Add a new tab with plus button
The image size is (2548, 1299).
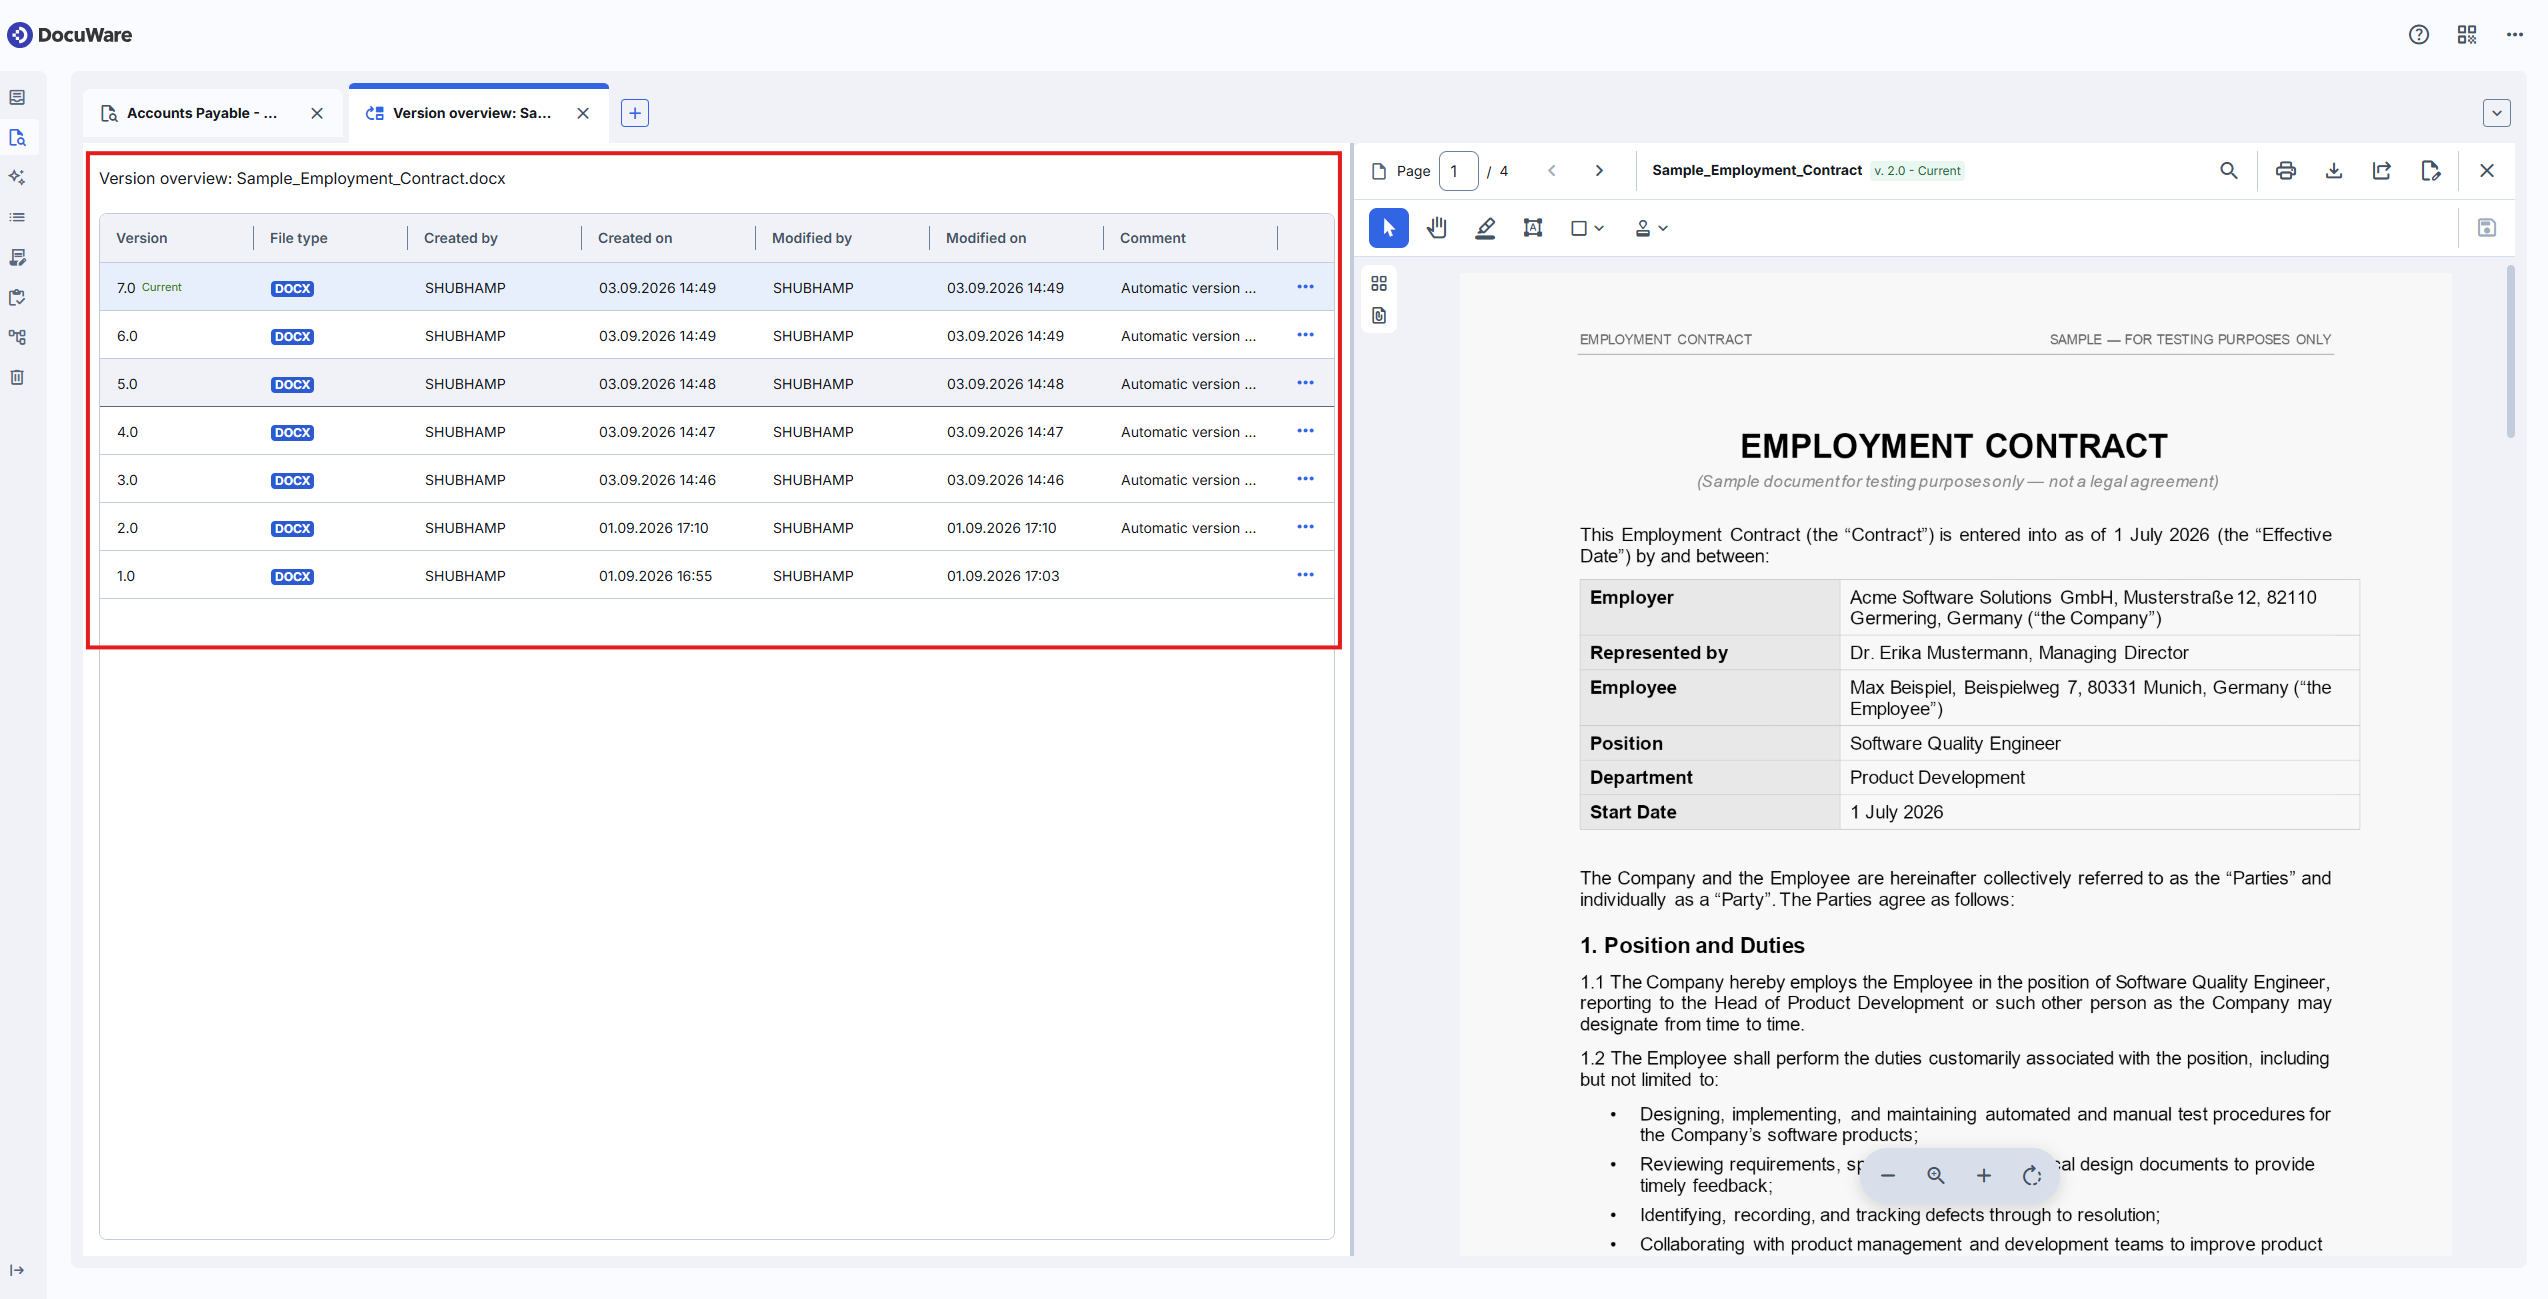pos(635,113)
